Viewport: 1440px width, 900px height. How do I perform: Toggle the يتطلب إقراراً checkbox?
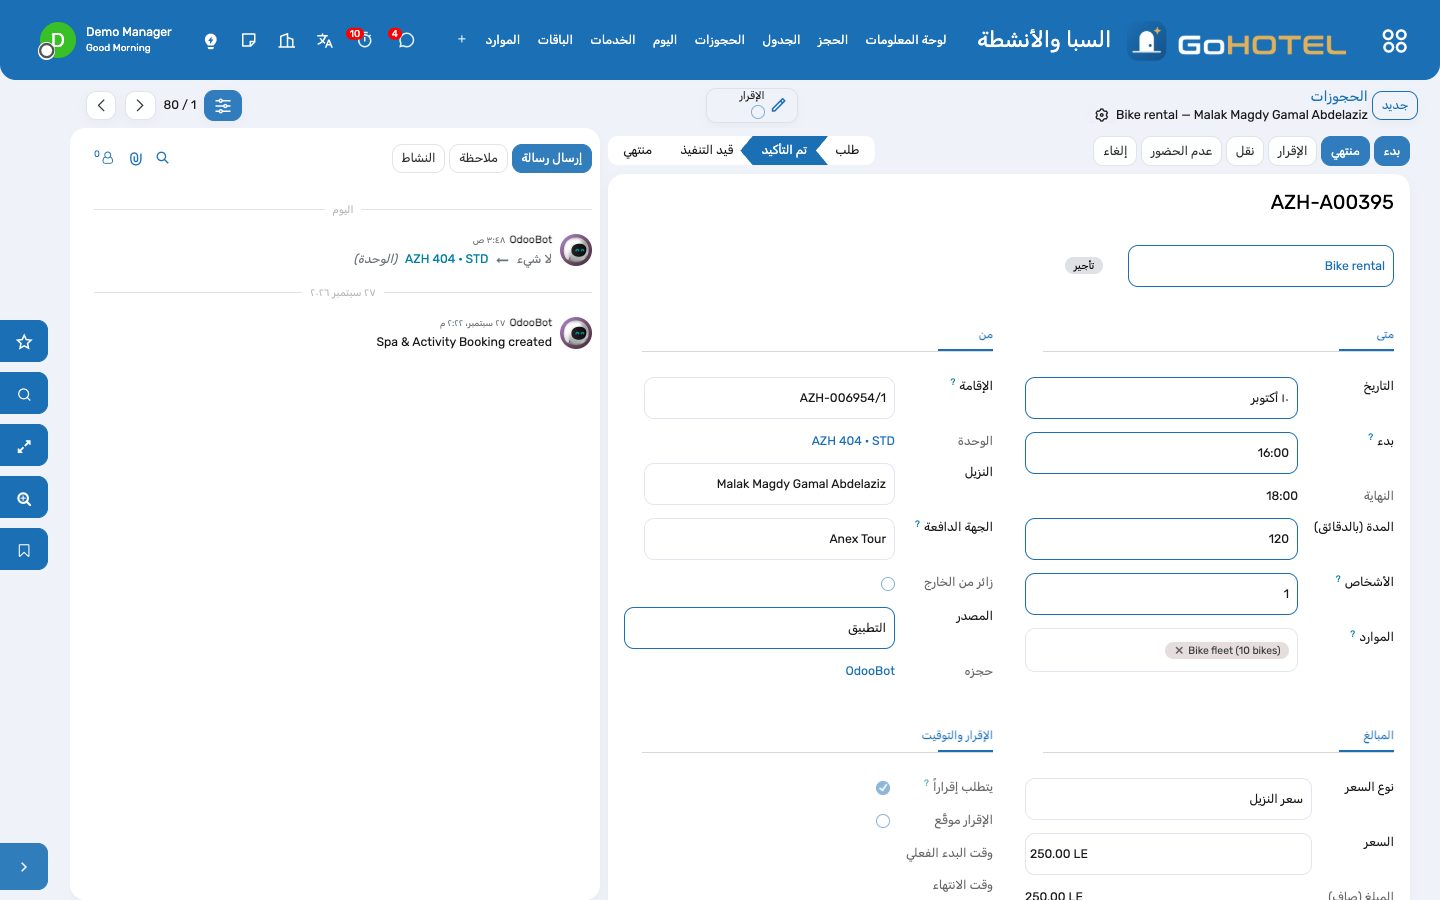coord(883,788)
